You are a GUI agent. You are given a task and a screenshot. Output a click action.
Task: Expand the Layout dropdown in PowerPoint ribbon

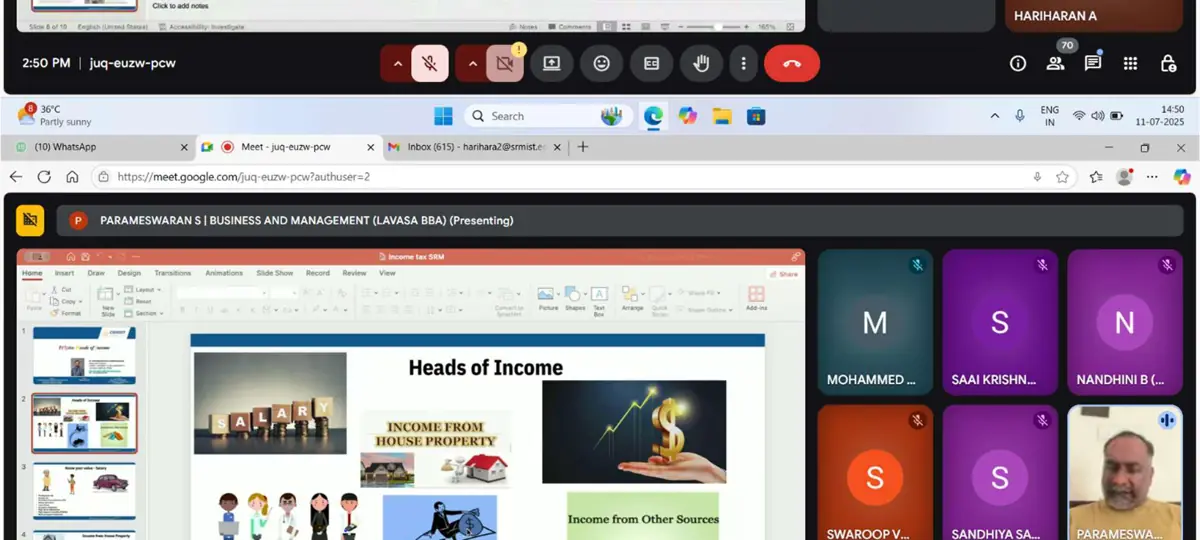[x=143, y=289]
